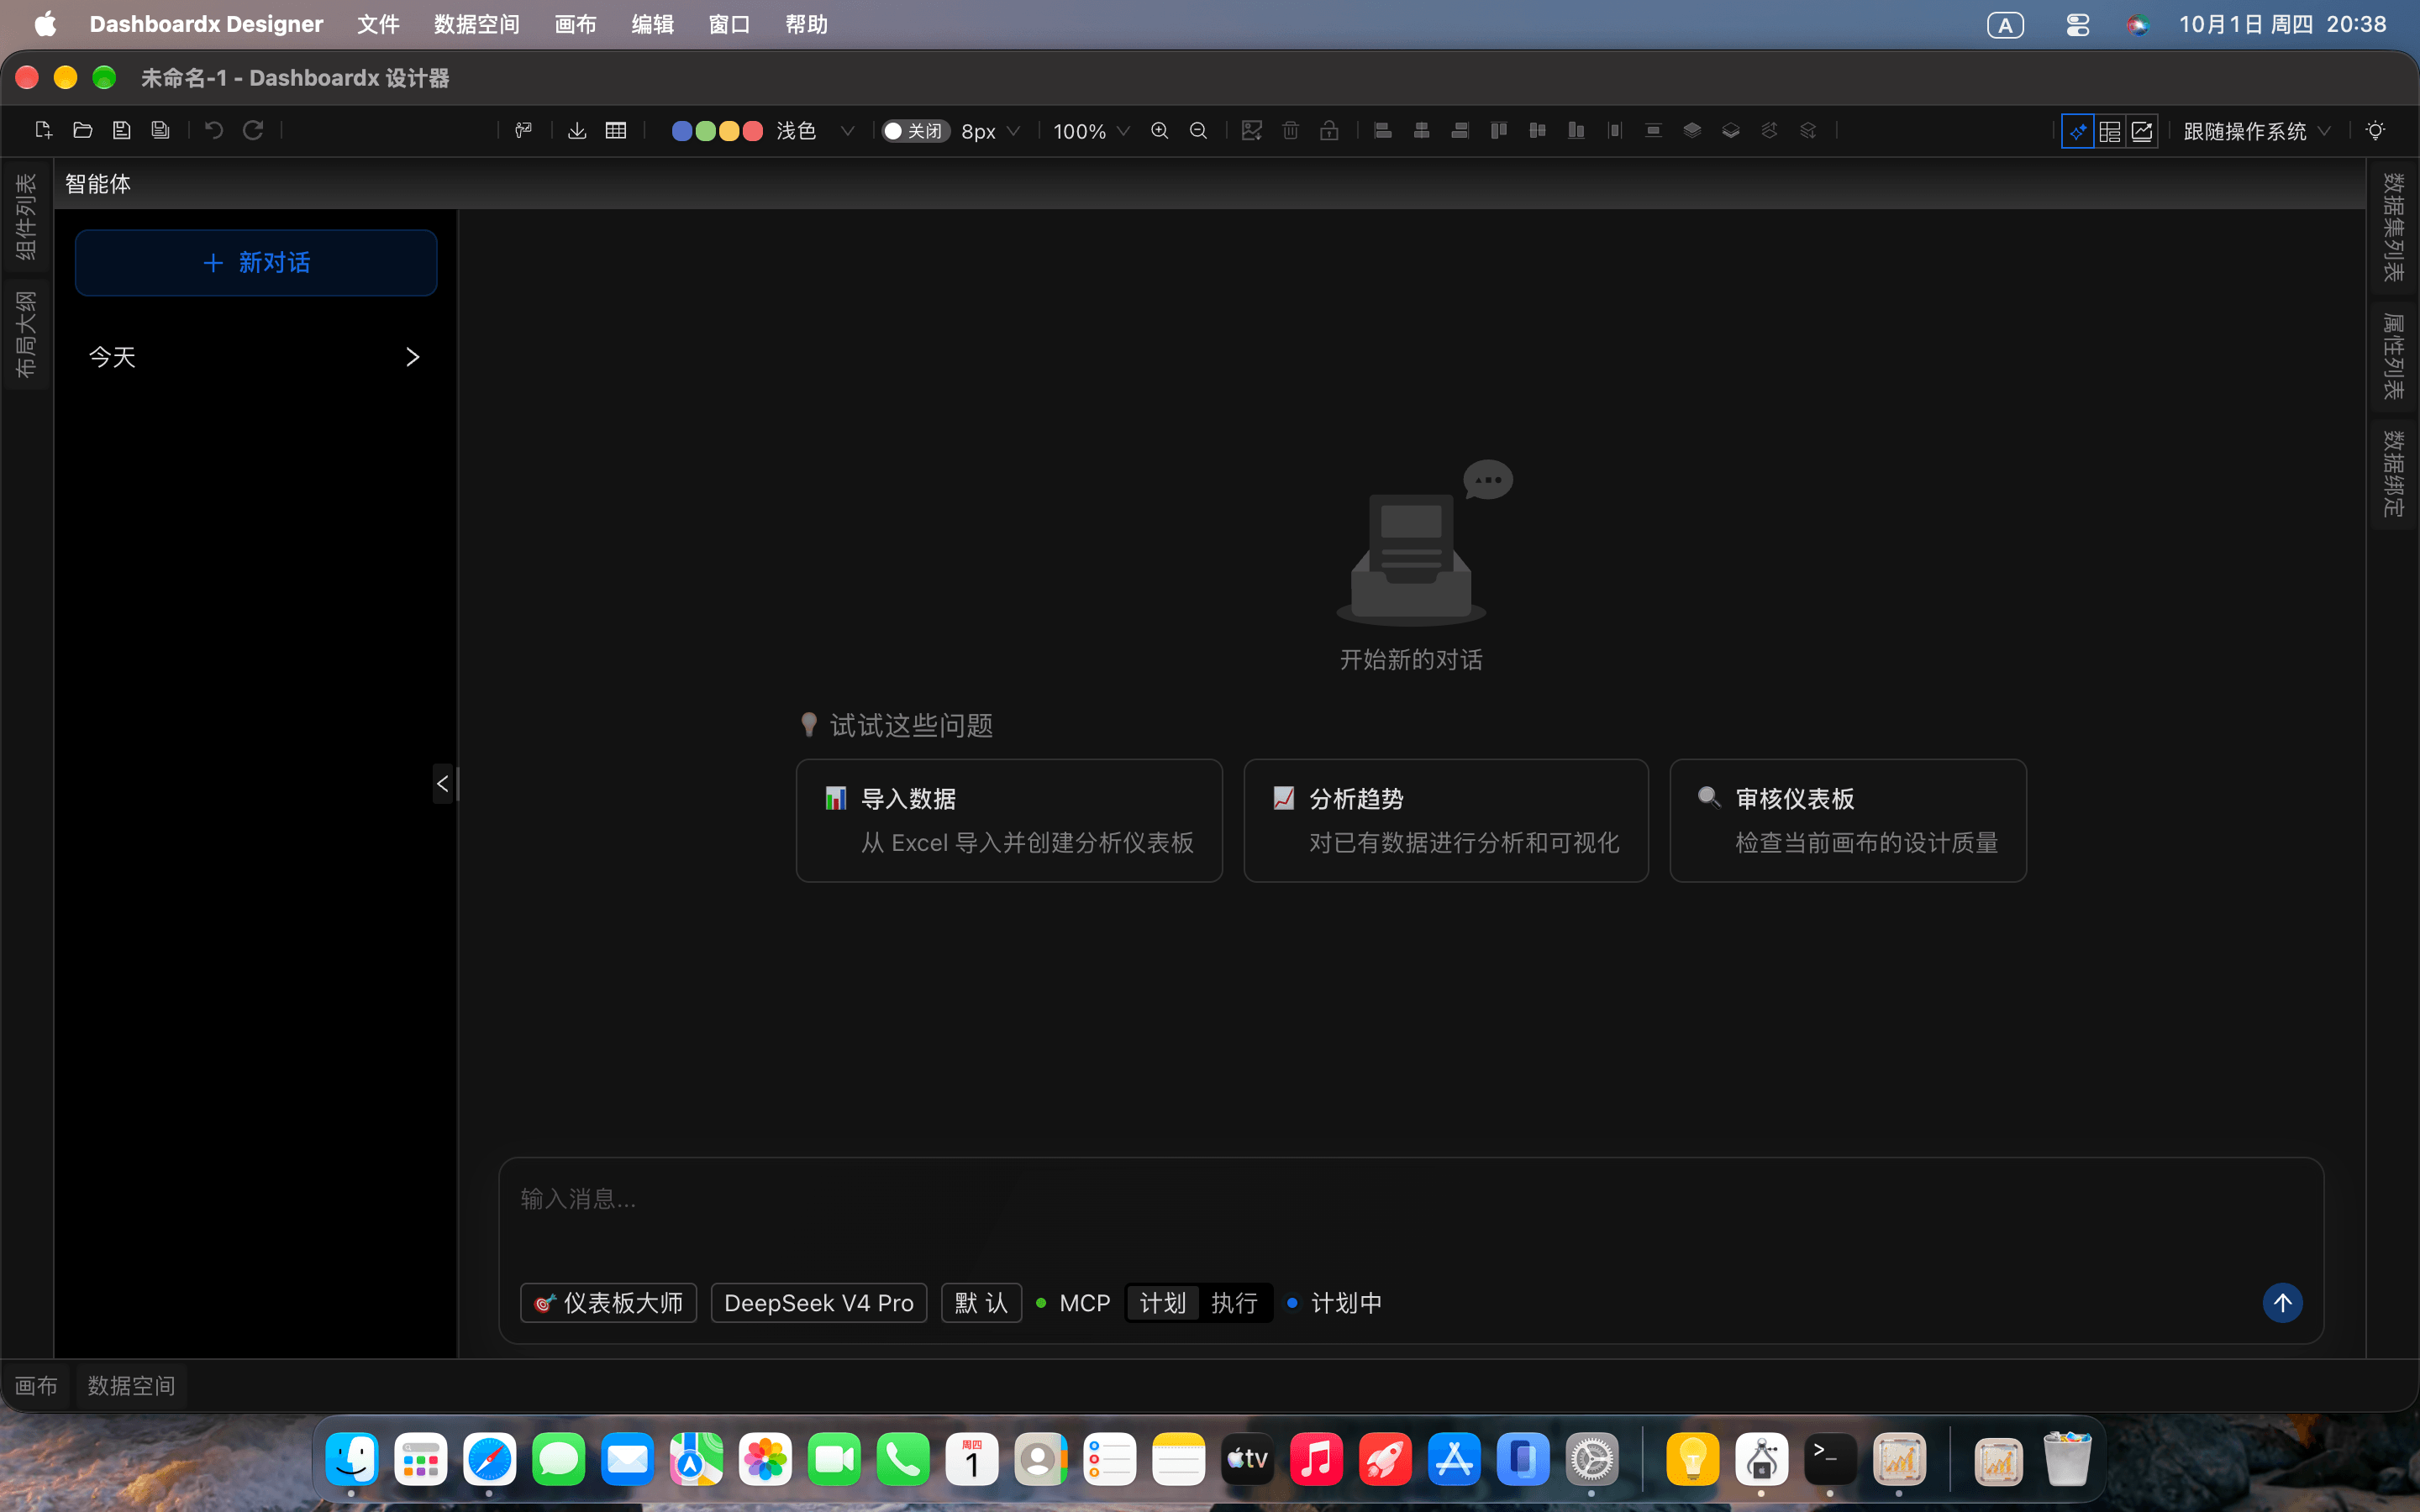
Task: Select the 审核仪表板 suggestion card
Action: 1848,820
